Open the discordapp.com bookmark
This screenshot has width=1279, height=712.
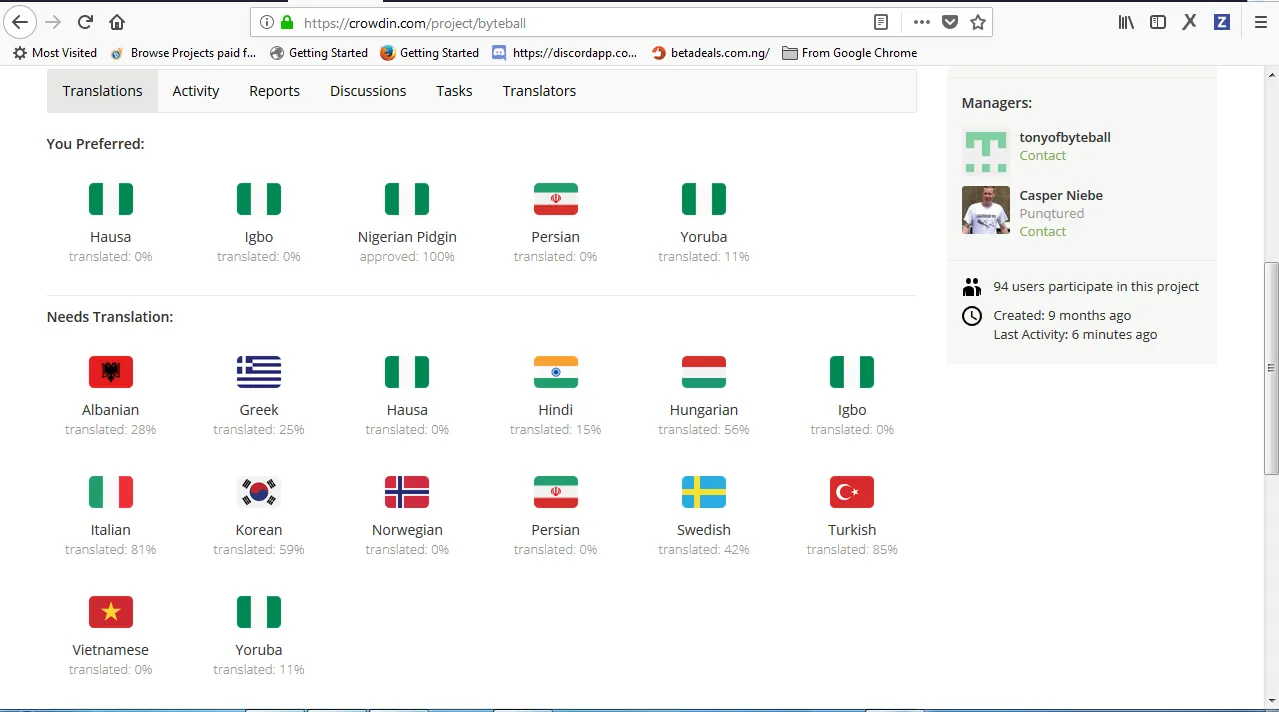pyautogui.click(x=565, y=53)
